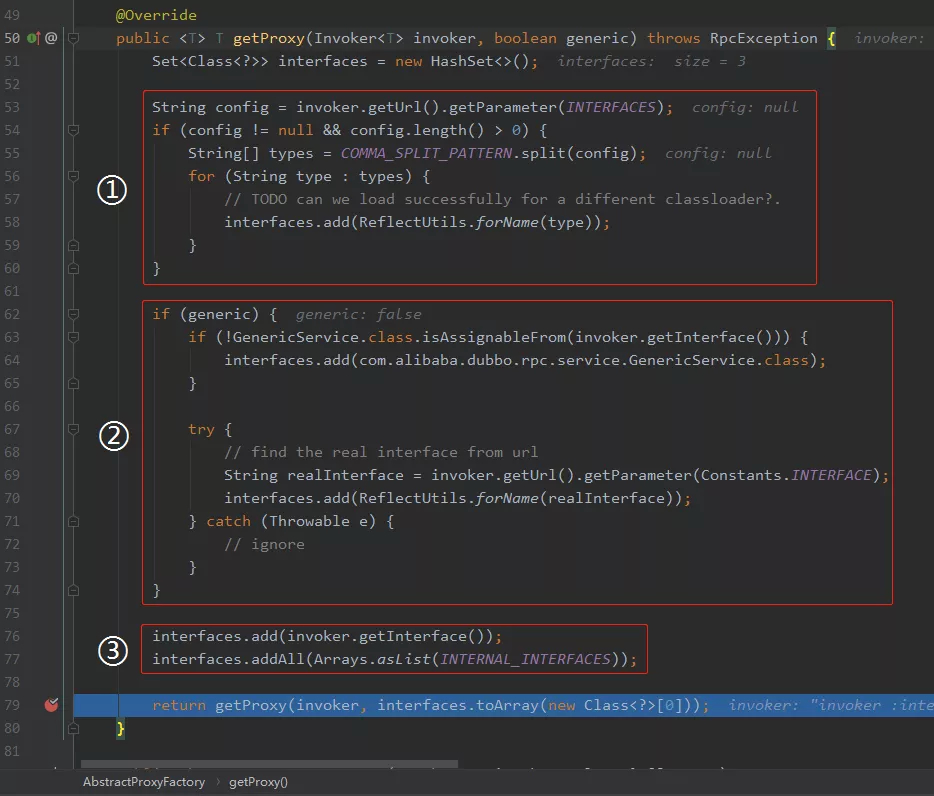Click invoker.getInterface() on line 76
Viewport: 934px width, 796px height.
(387, 636)
